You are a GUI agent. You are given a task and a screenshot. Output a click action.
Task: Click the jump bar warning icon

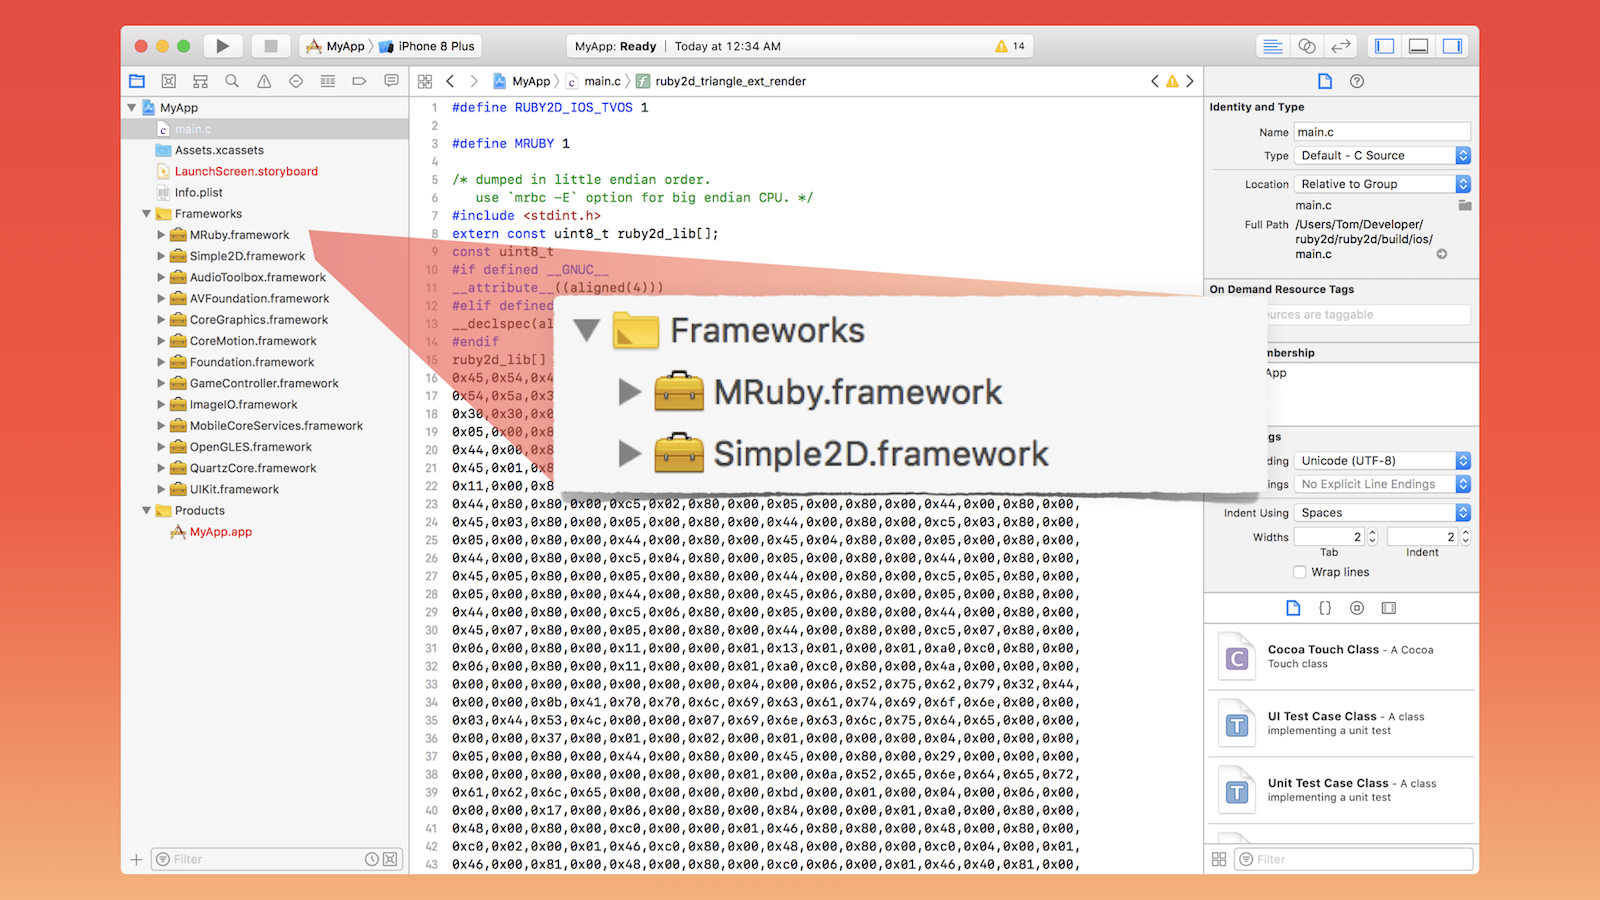click(x=1172, y=81)
